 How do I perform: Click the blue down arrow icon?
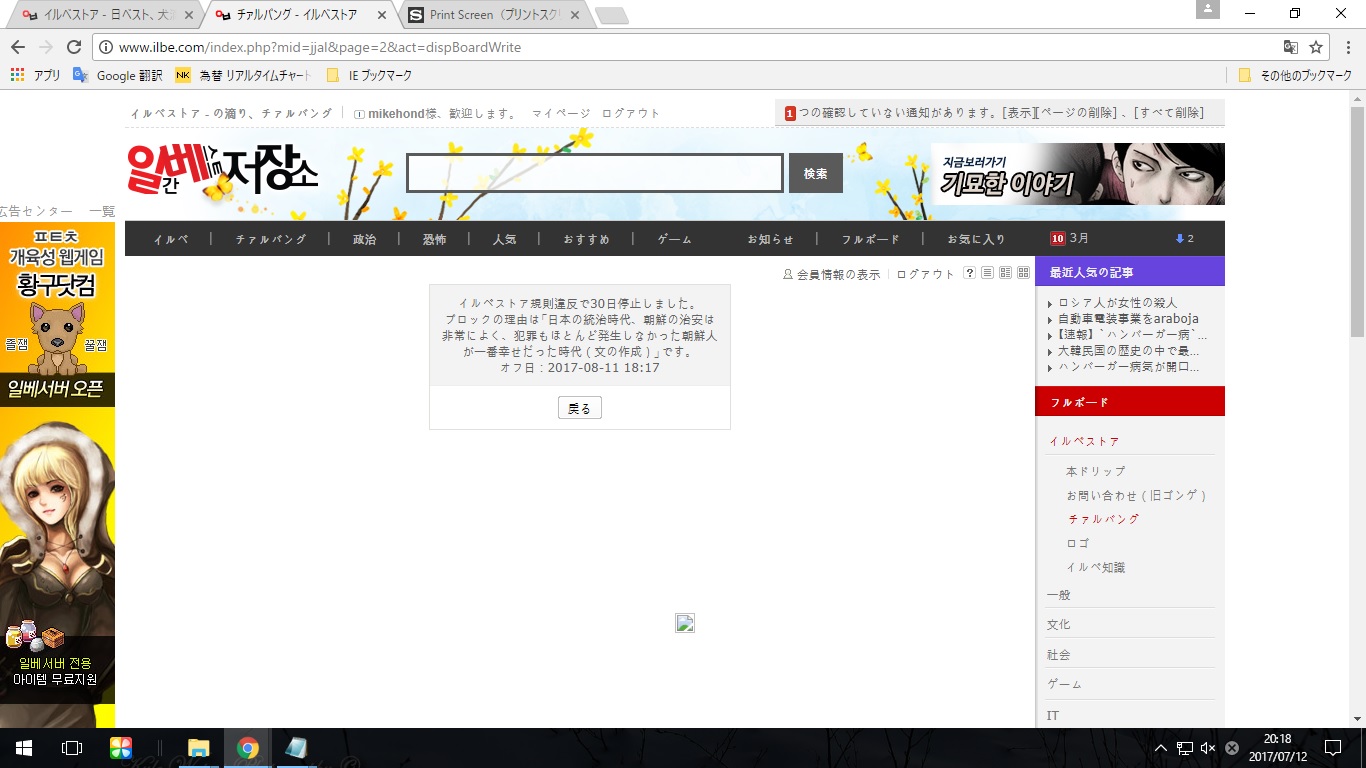tap(1180, 239)
